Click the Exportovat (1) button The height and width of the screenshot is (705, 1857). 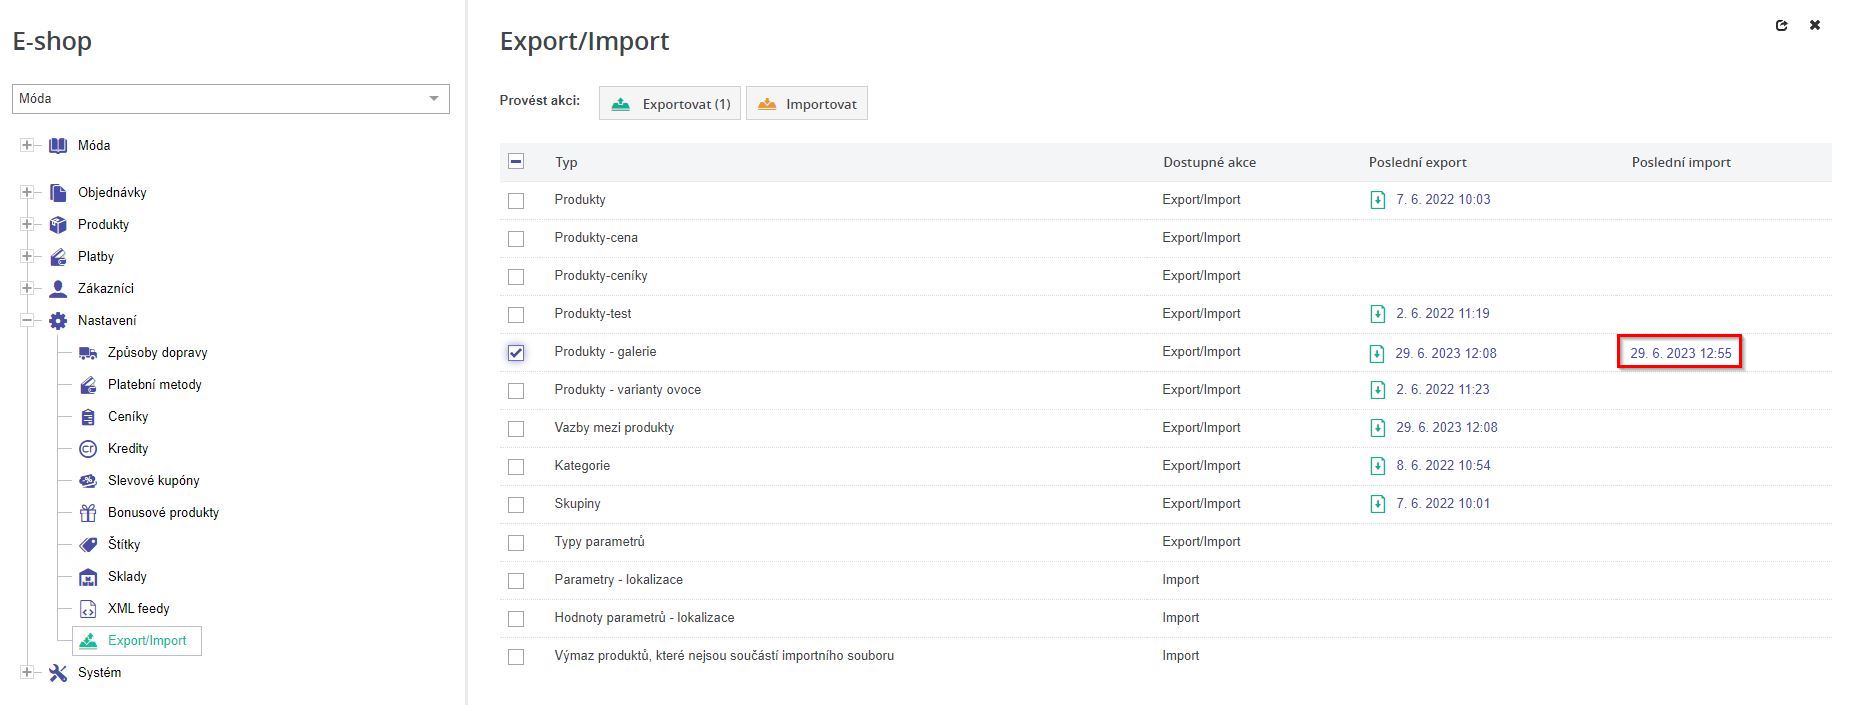pyautogui.click(x=670, y=104)
